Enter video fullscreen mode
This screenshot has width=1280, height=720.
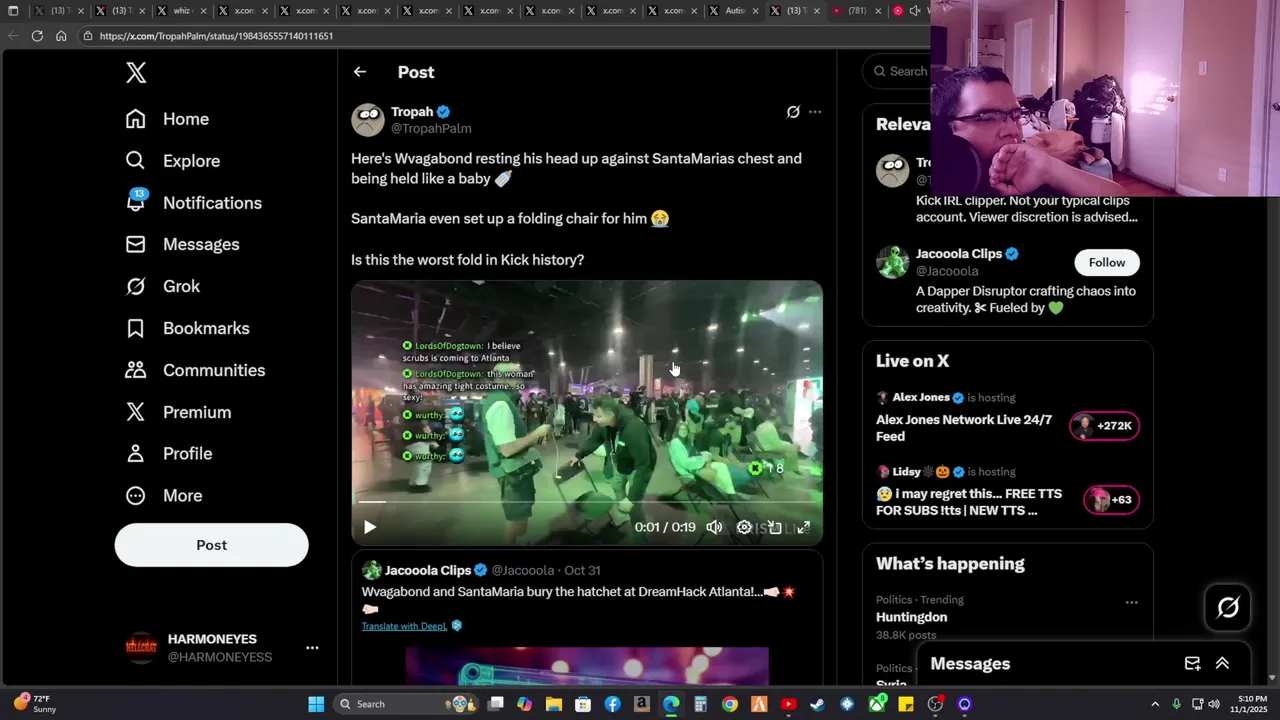(x=803, y=527)
